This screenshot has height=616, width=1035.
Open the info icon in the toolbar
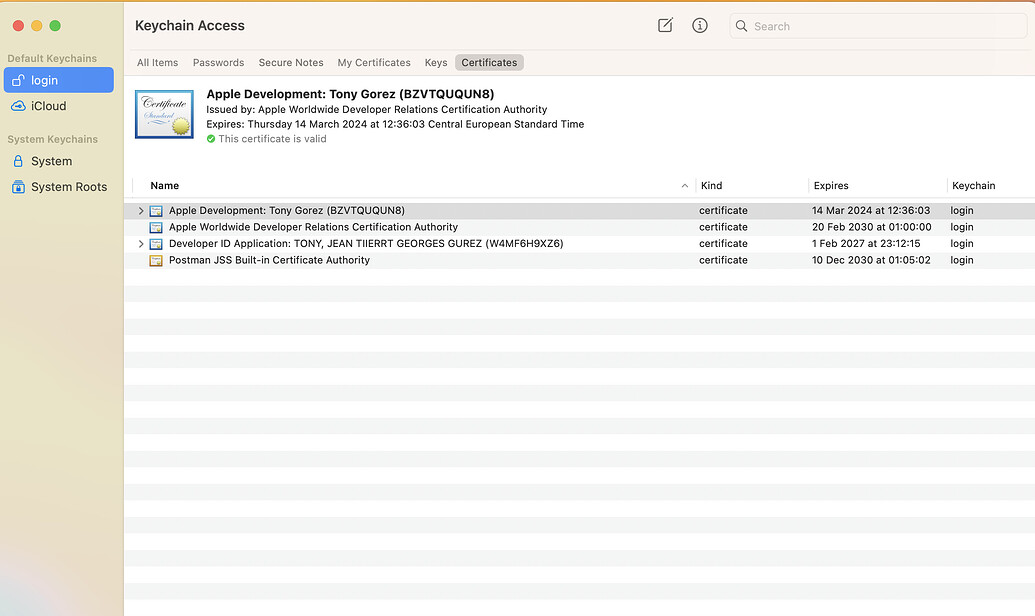(699, 25)
